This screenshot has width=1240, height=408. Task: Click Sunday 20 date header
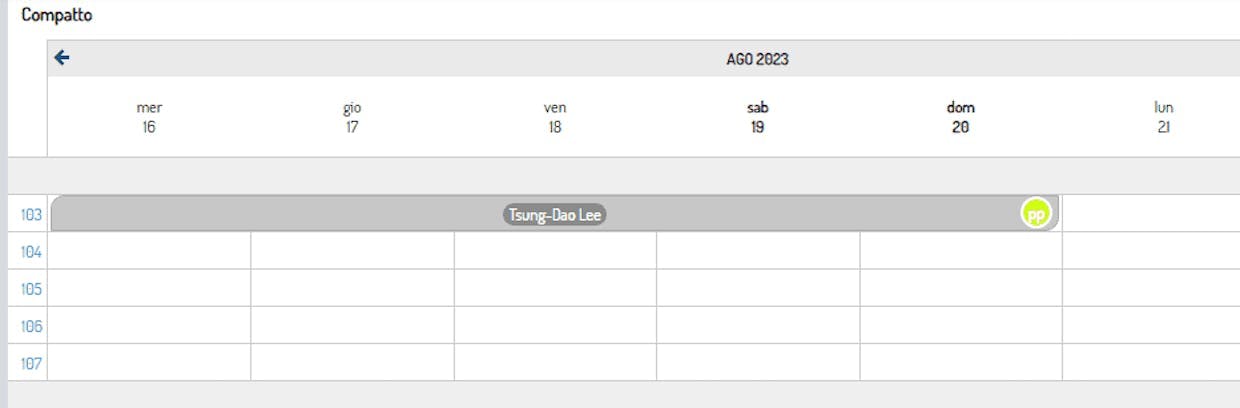(x=960, y=117)
